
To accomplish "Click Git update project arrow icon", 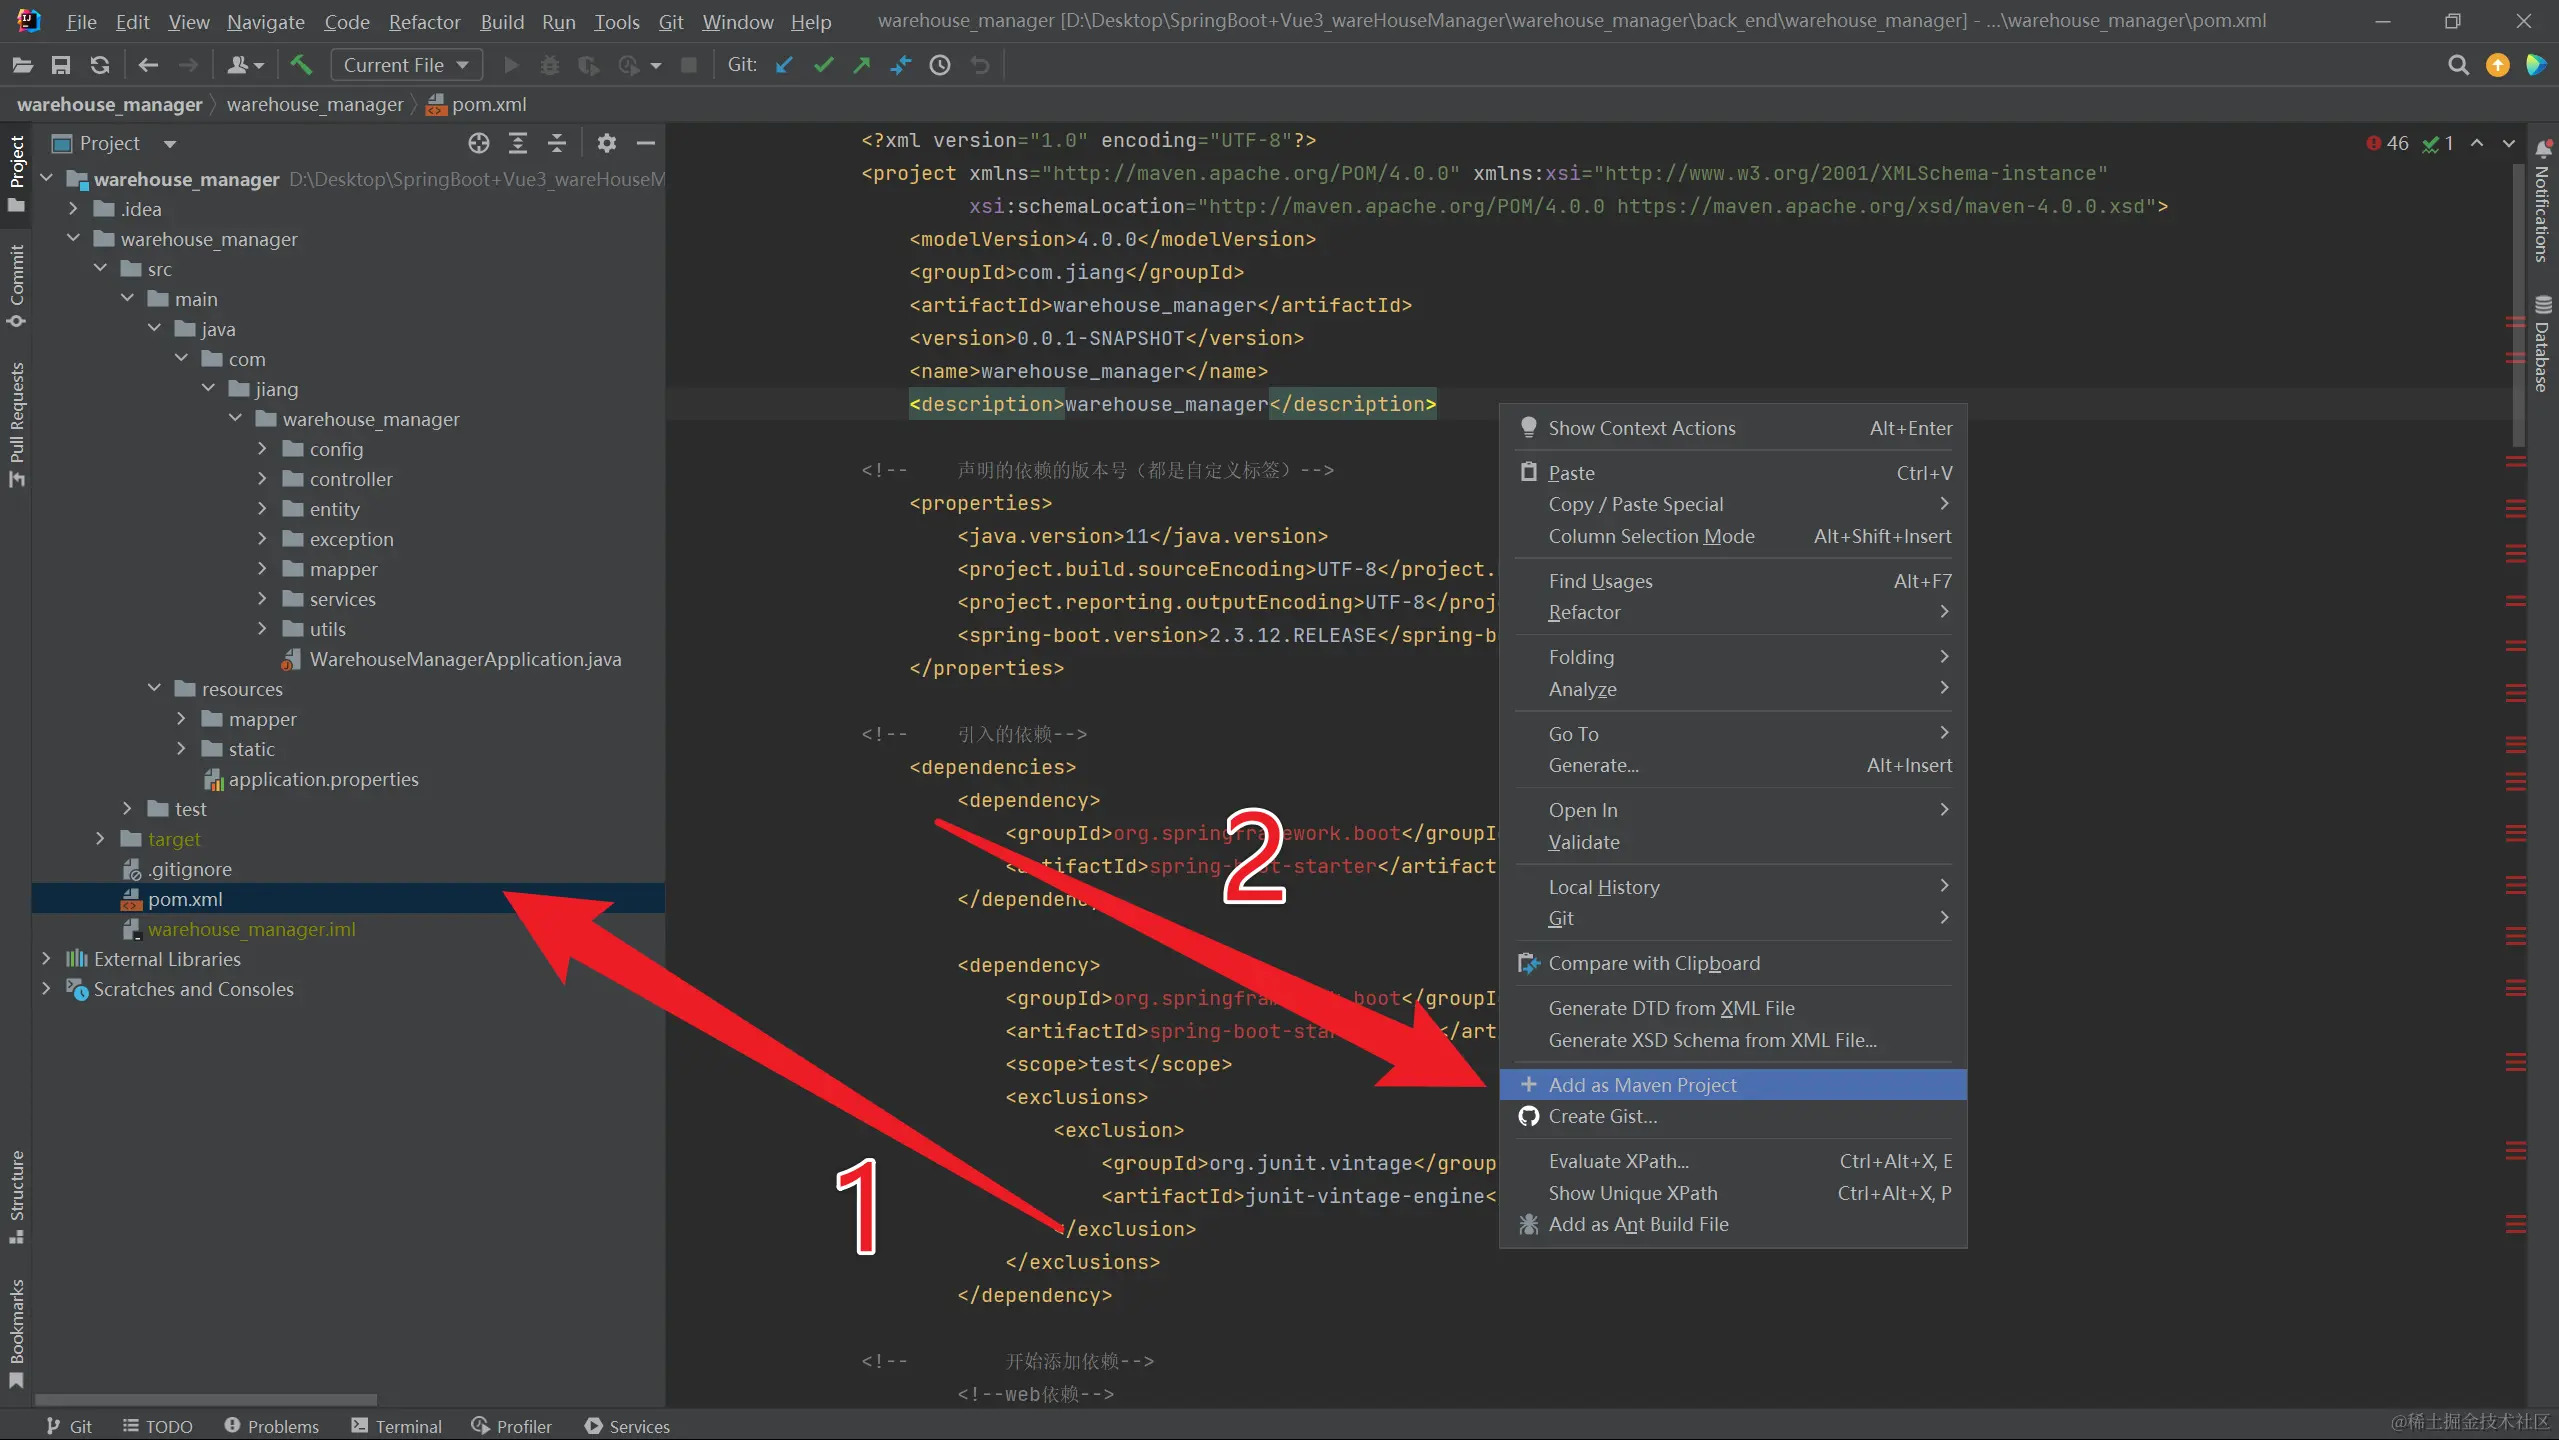I will 784,65.
